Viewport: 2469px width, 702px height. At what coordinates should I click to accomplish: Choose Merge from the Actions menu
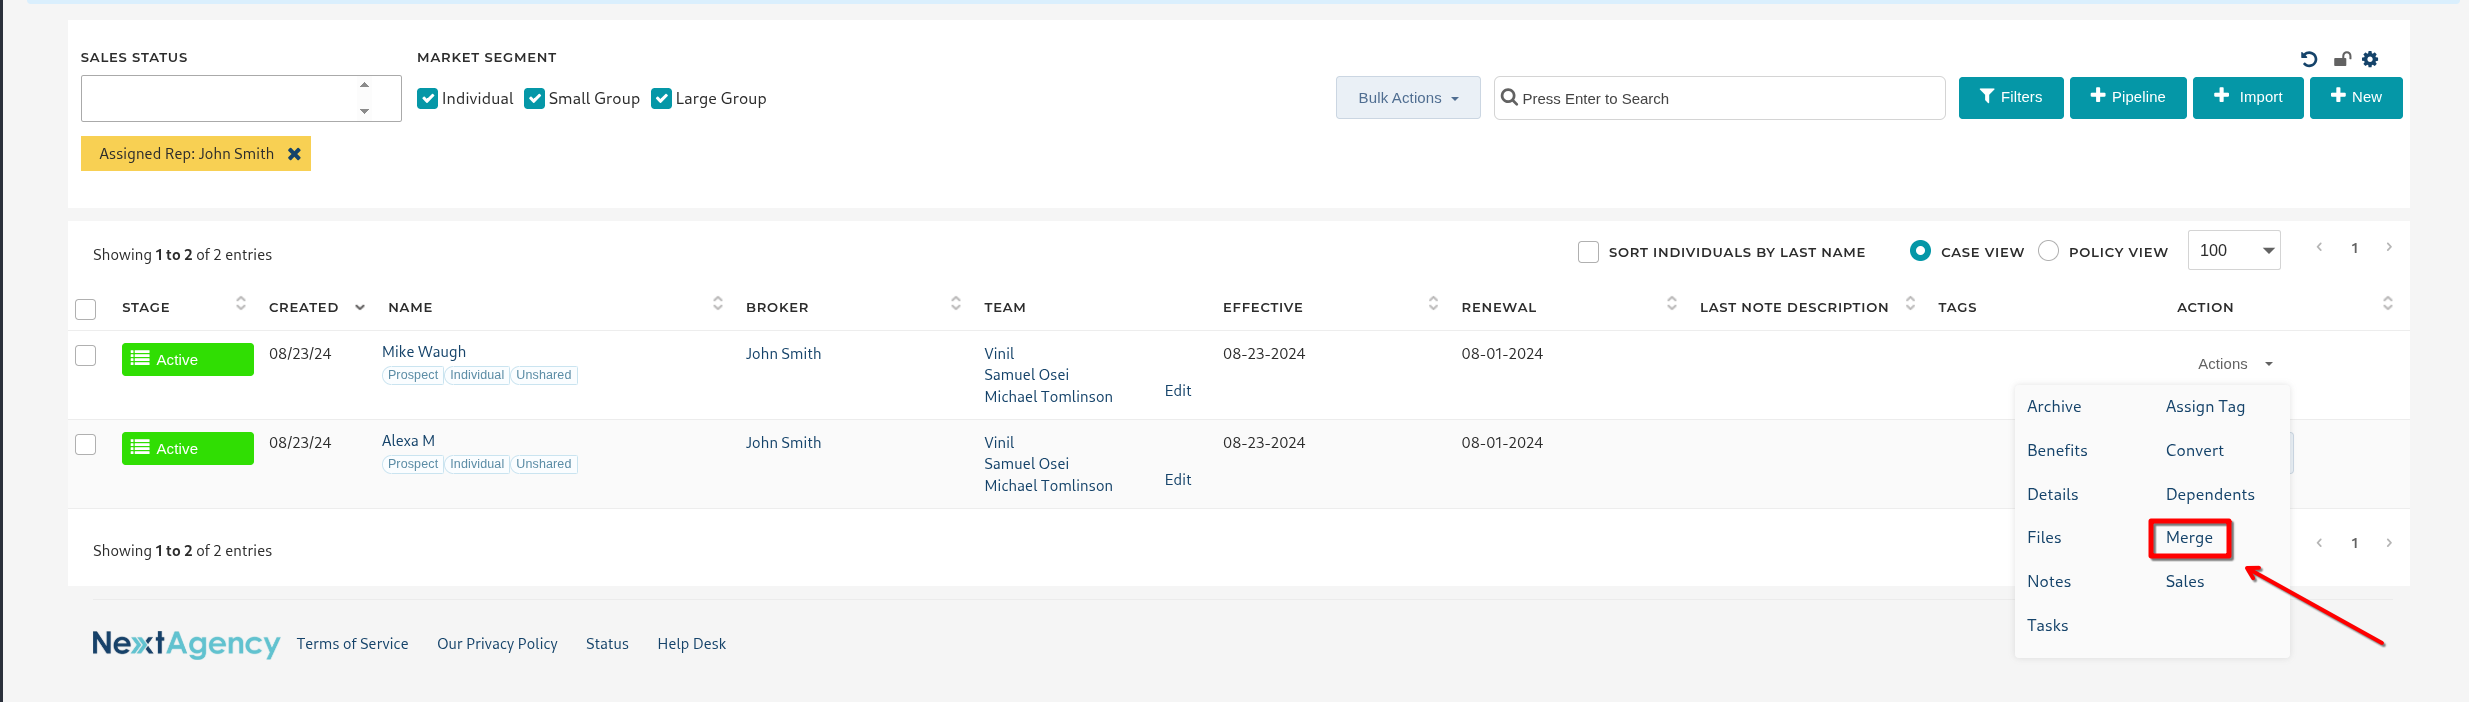pyautogui.click(x=2189, y=538)
